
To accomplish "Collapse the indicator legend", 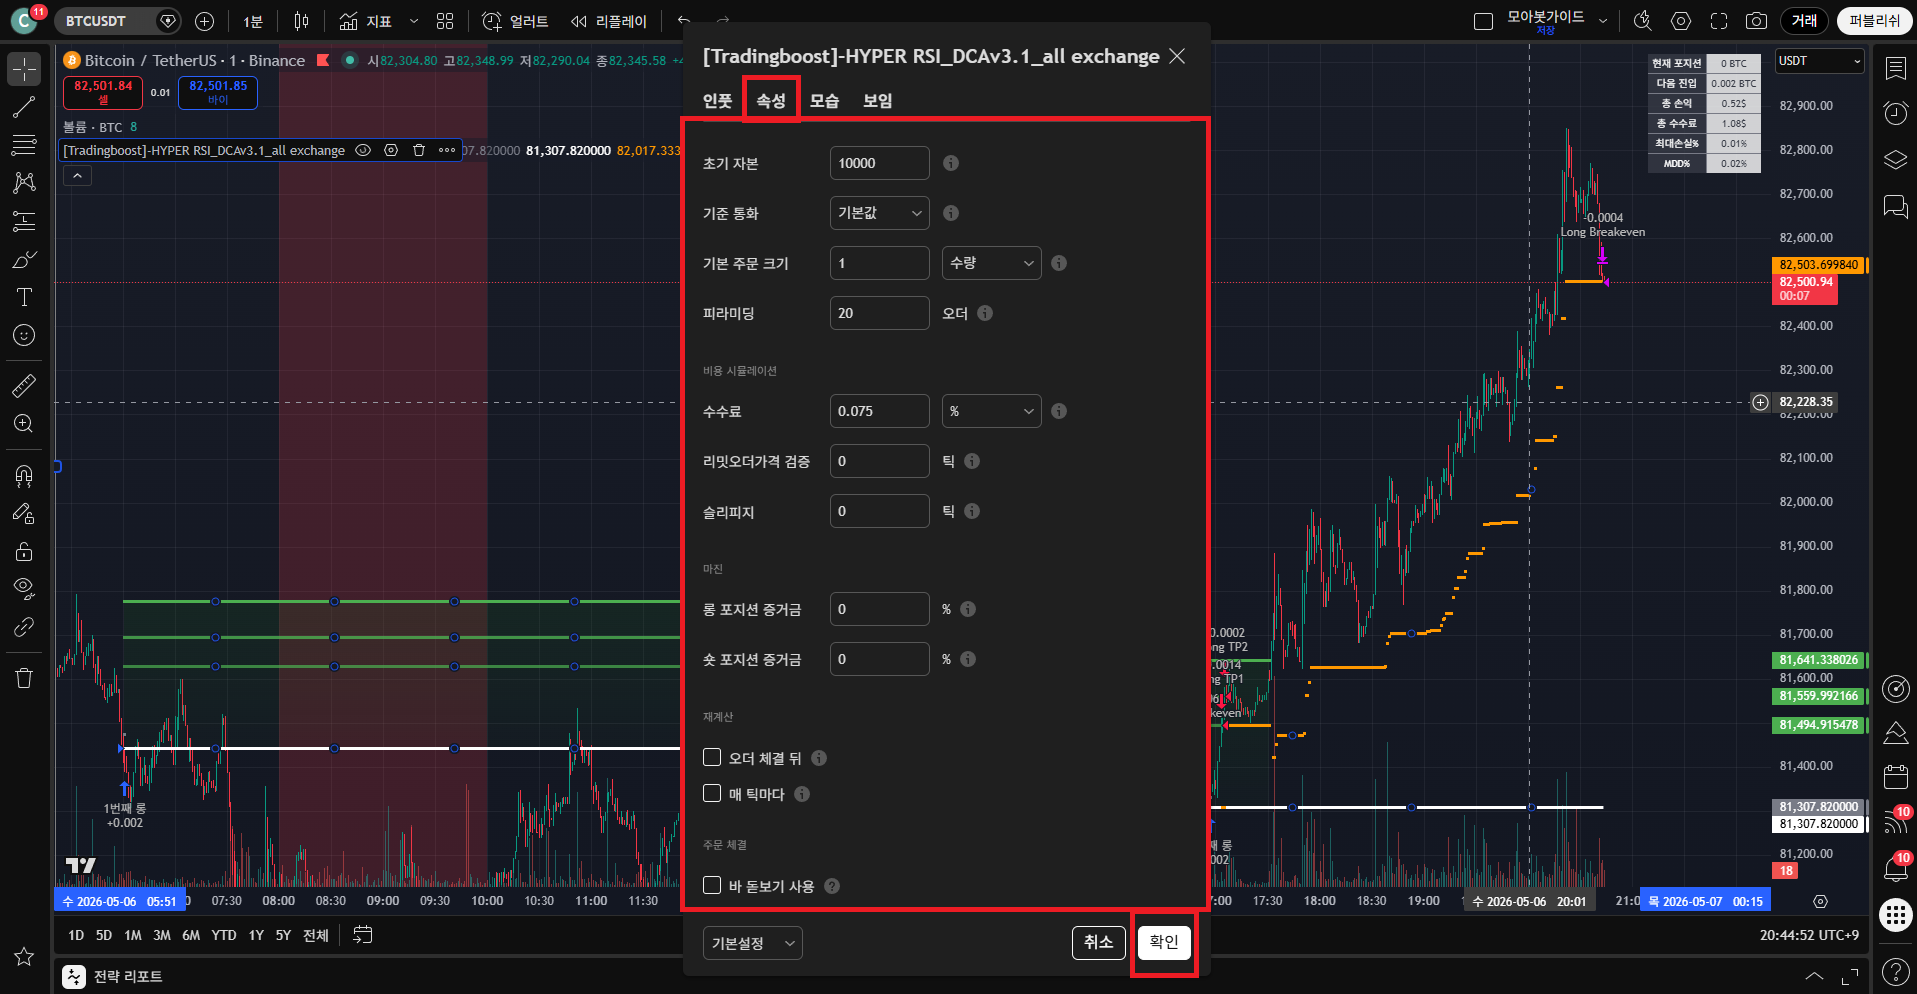I will click(x=77, y=175).
